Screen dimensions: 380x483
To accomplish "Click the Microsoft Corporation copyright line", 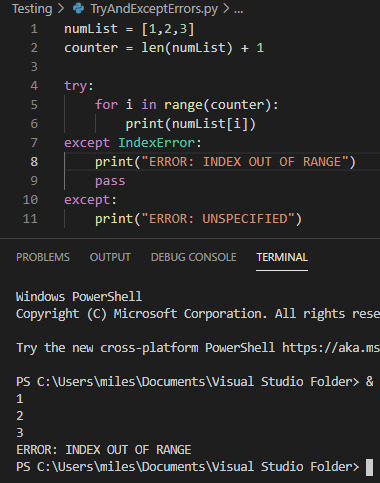I will coord(198,314).
